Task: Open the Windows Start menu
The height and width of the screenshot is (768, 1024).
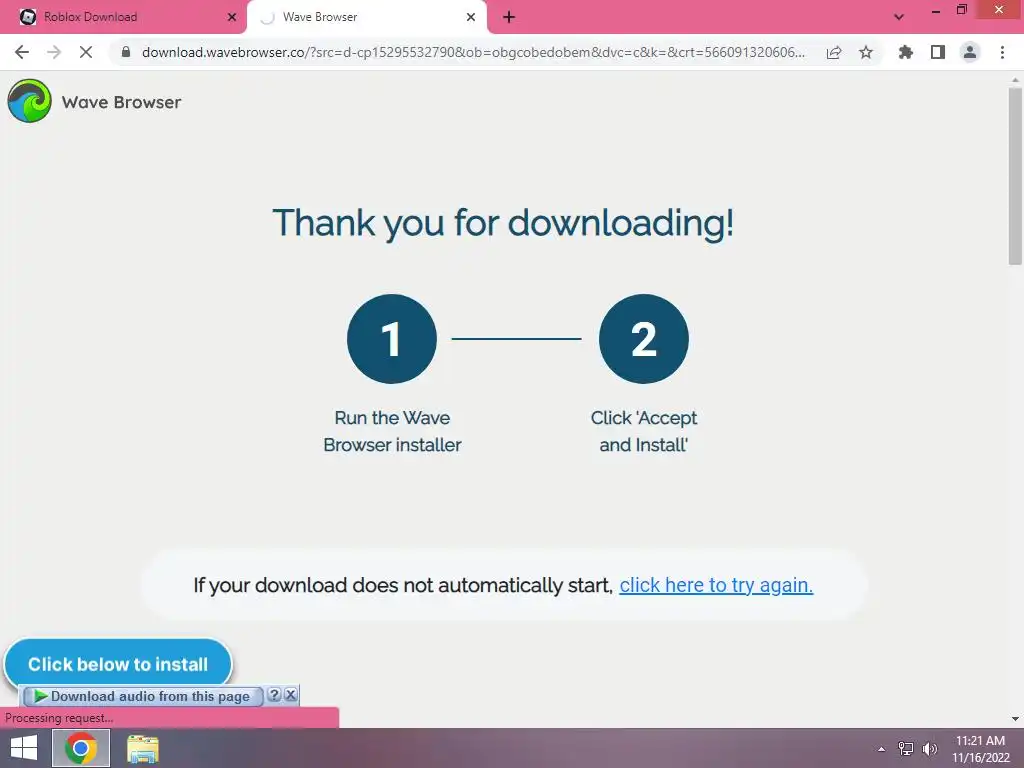Action: click(24, 748)
